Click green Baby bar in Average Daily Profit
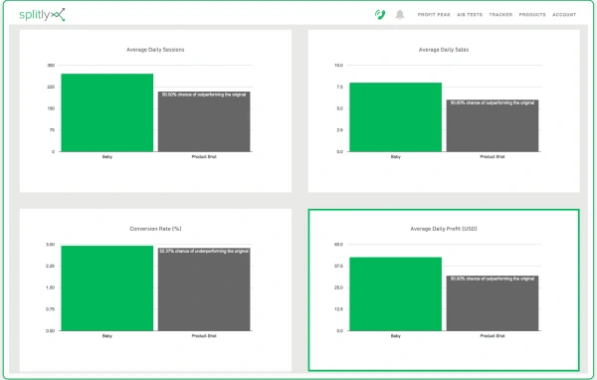 click(x=396, y=294)
